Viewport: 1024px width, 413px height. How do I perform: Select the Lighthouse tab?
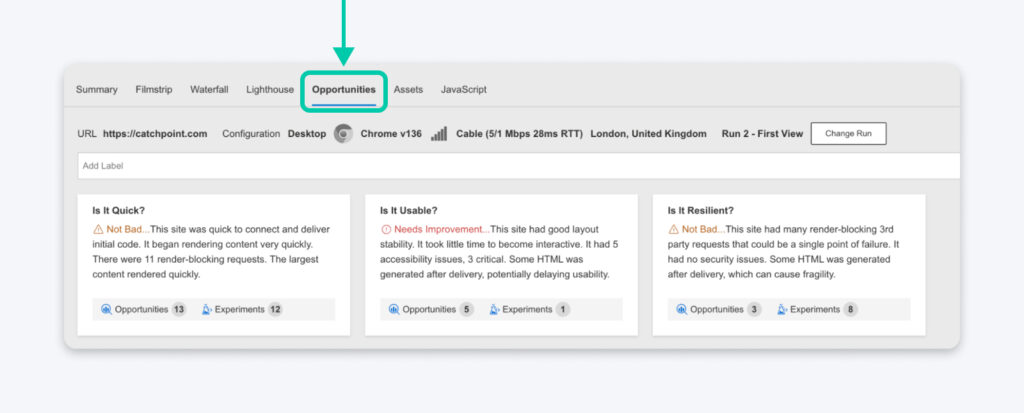[270, 89]
